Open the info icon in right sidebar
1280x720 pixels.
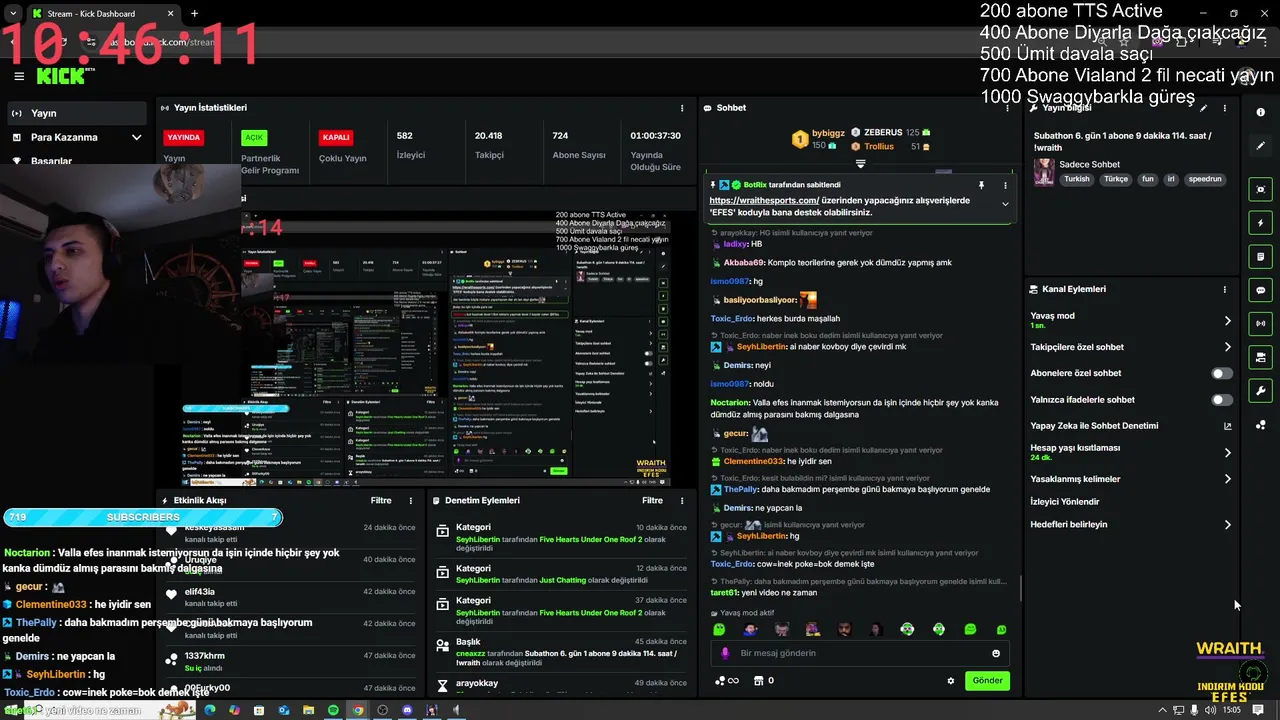[x=1260, y=113]
